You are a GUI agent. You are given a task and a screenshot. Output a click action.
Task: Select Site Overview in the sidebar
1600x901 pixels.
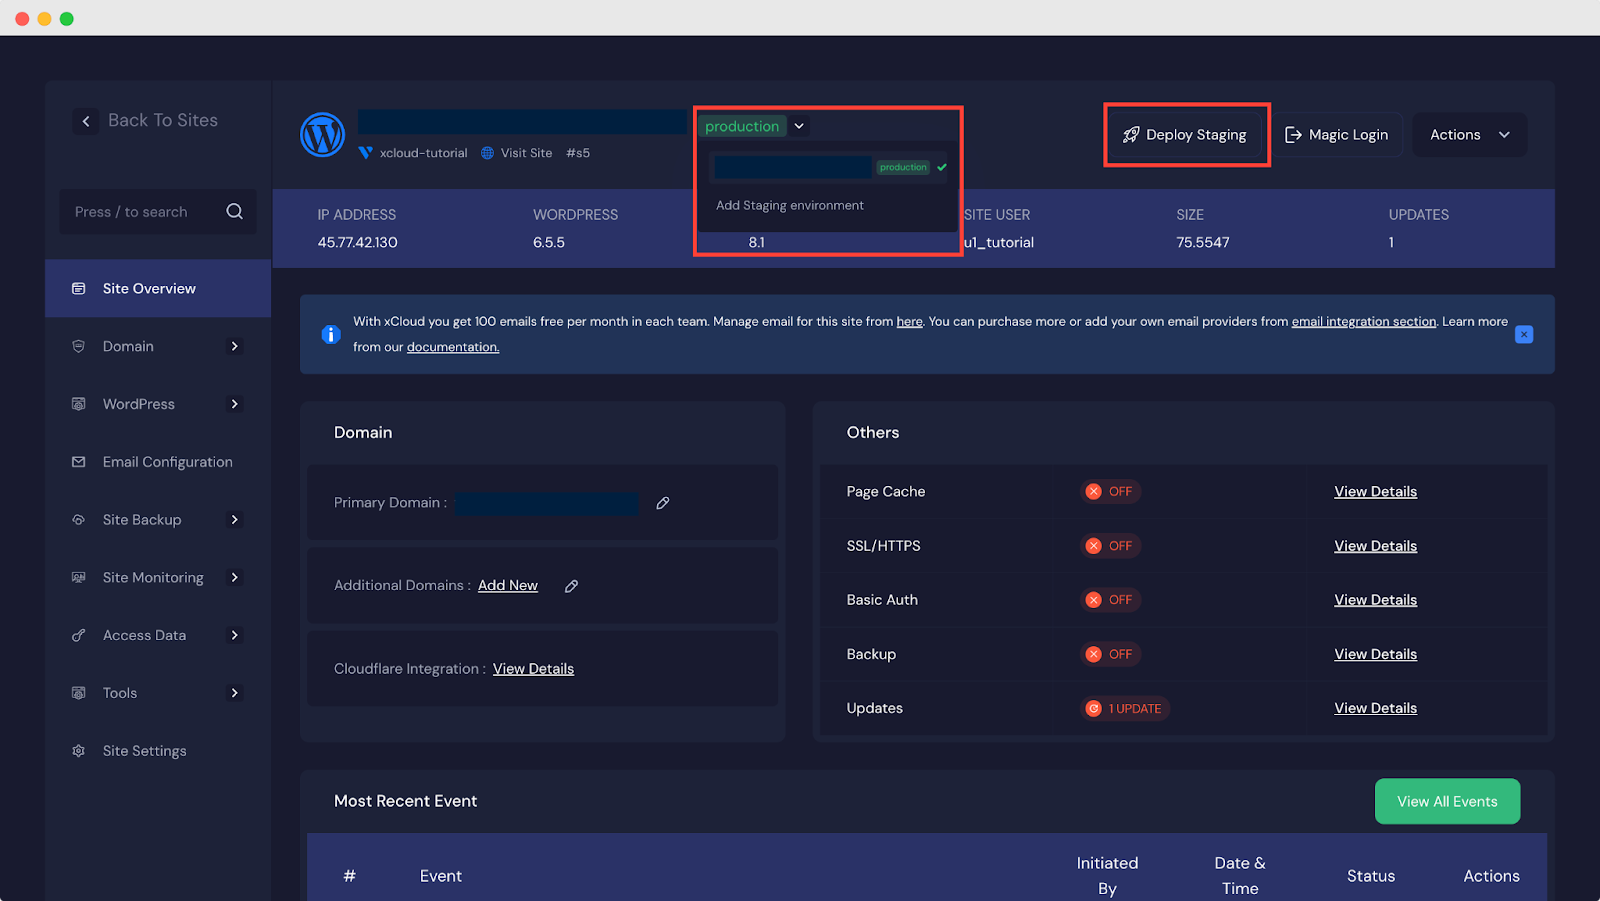pos(148,288)
